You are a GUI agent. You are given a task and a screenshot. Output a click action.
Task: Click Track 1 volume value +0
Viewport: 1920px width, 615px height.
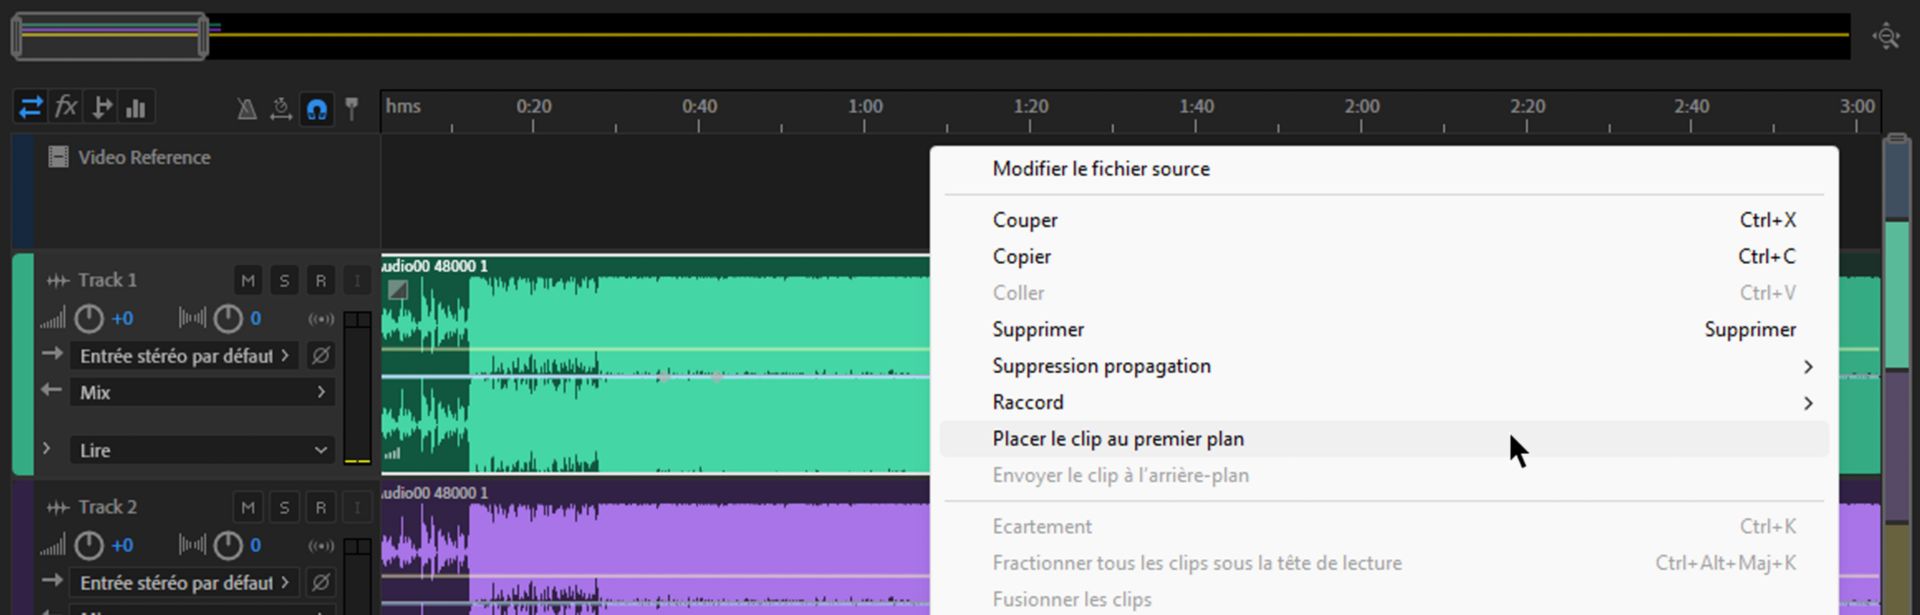click(122, 319)
